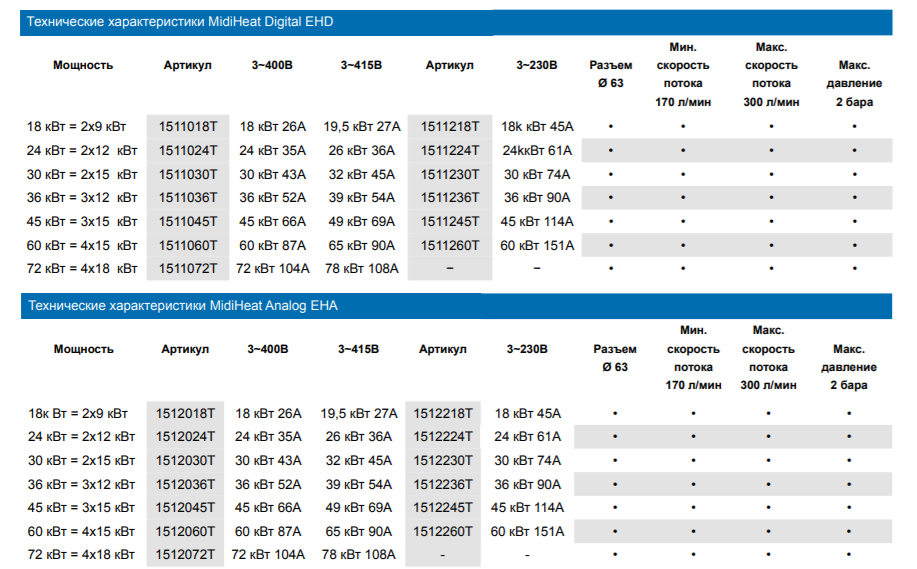Click the '18к Вт = 2х9 кВт' power cell
Screen dimensions: 917x569
pyautogui.click(x=78, y=413)
